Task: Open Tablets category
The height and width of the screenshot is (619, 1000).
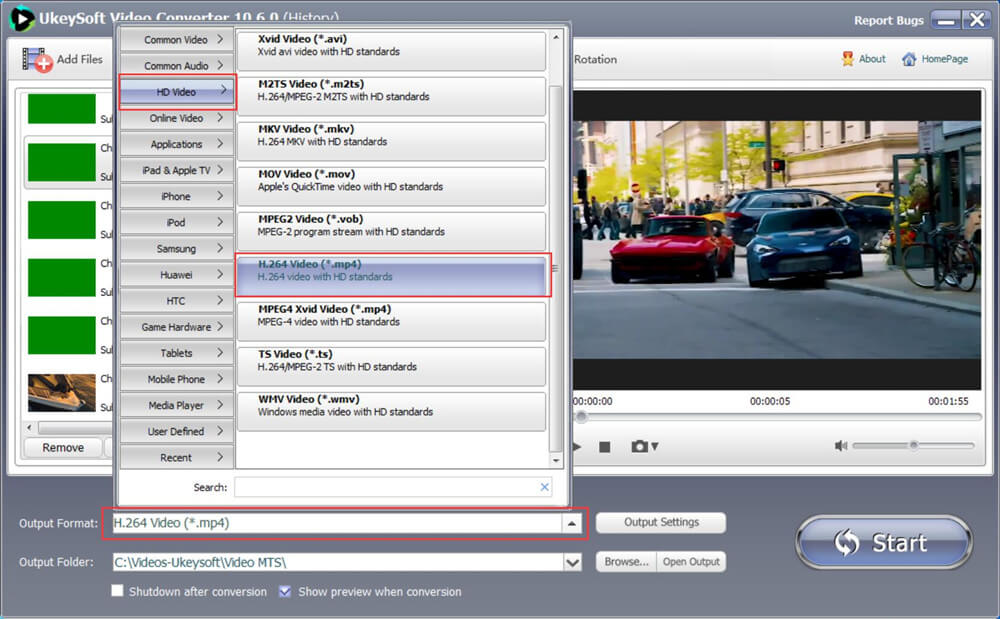Action: (176, 353)
